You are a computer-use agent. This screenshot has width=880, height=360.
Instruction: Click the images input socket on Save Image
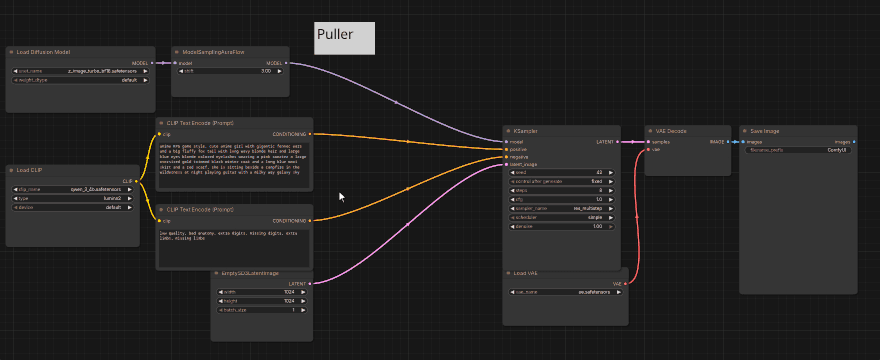click(742, 142)
